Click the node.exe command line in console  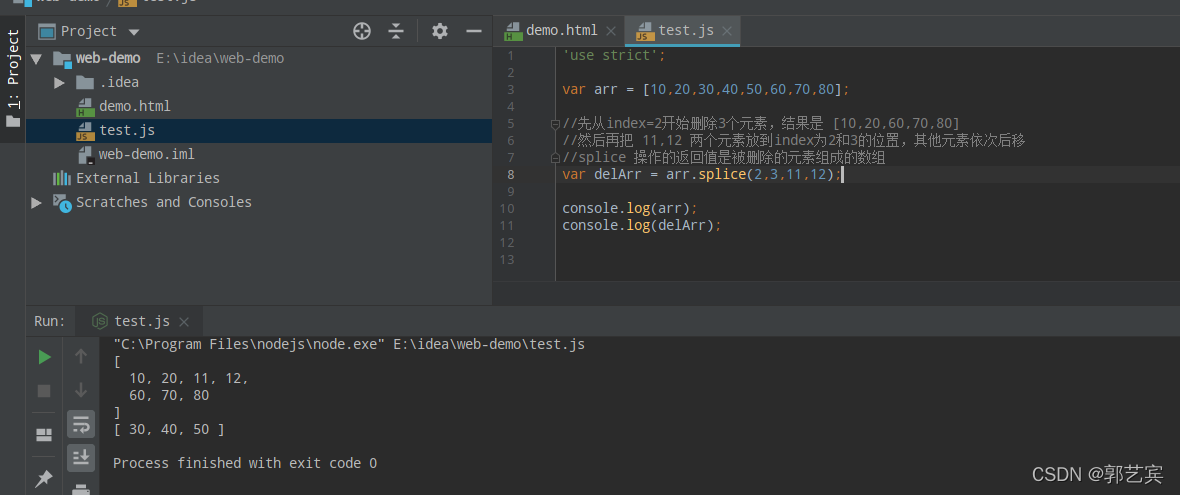[x=348, y=345]
